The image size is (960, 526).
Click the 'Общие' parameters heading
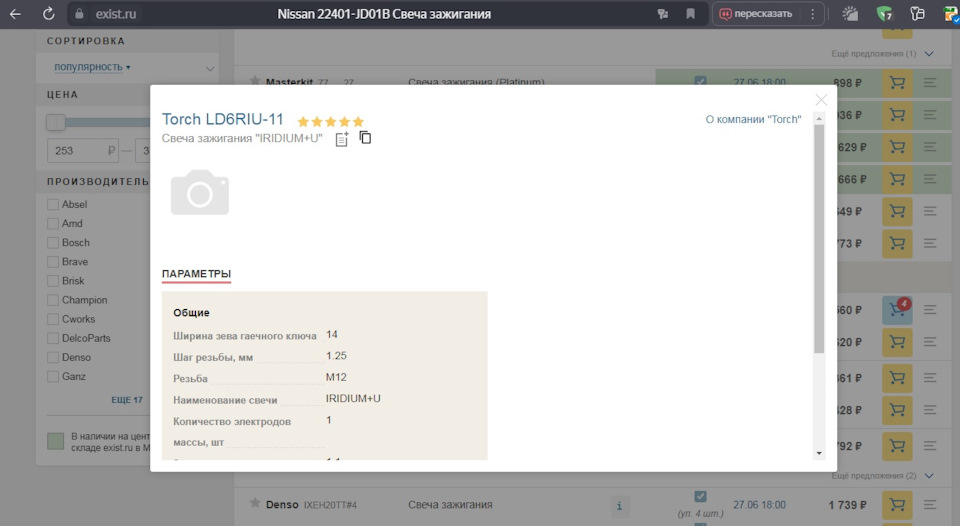point(191,312)
